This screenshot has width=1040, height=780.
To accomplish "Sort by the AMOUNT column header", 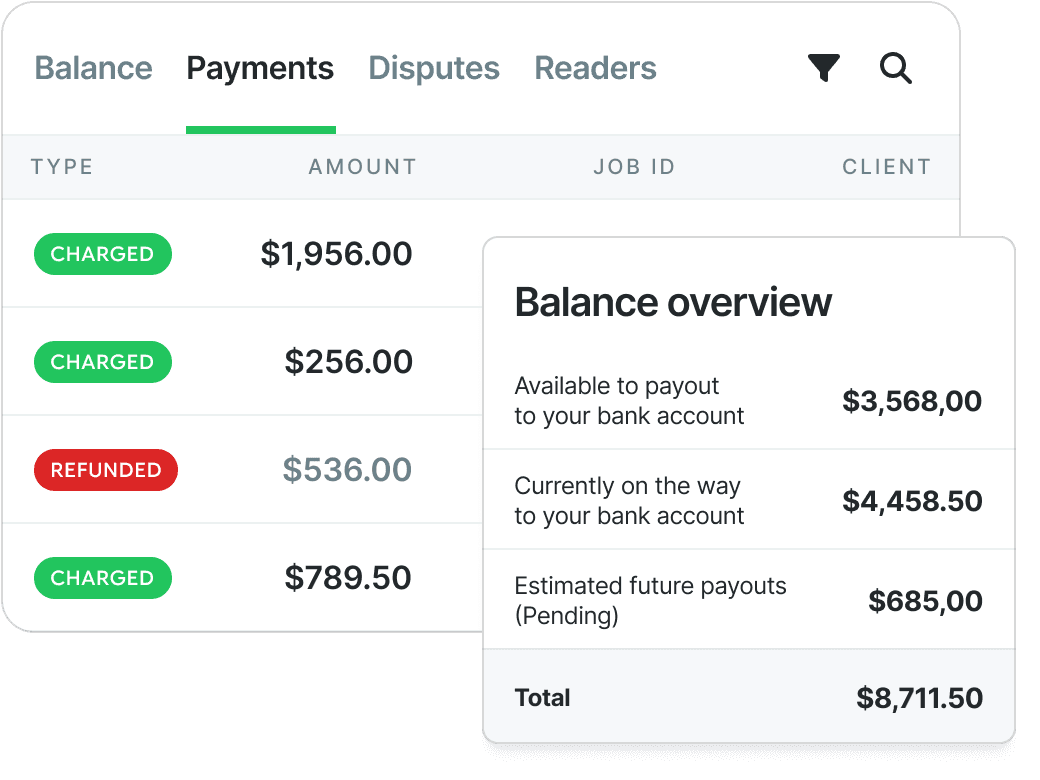I will click(363, 166).
